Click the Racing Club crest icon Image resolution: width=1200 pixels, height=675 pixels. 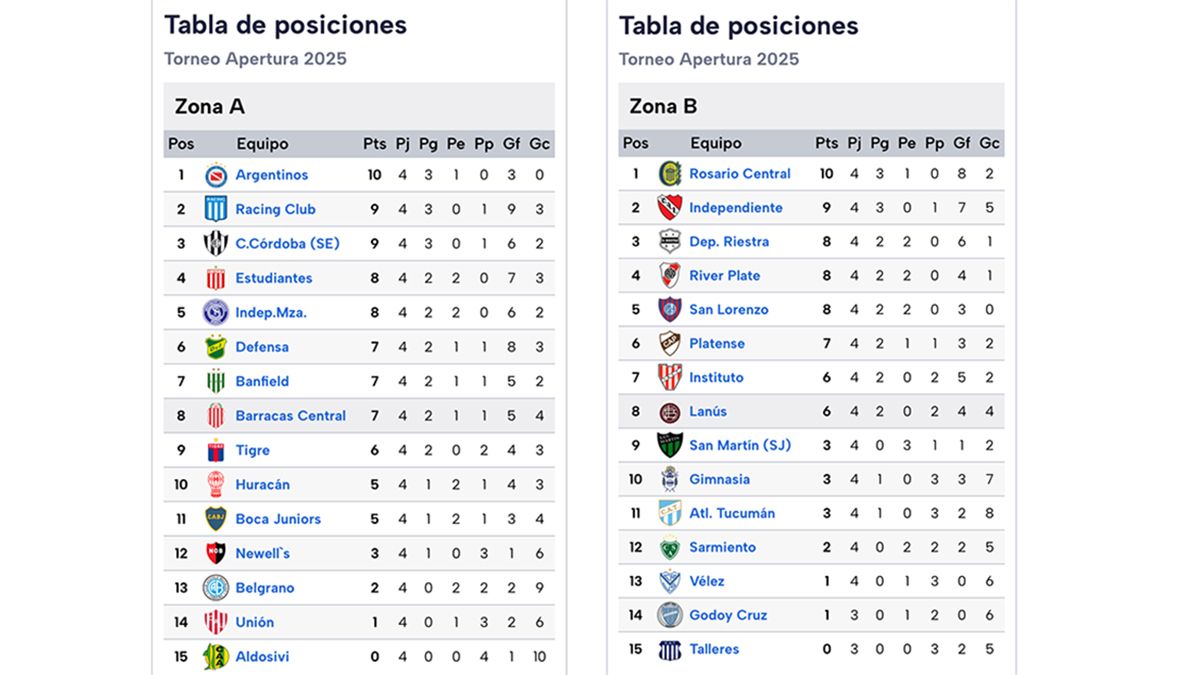(216, 209)
